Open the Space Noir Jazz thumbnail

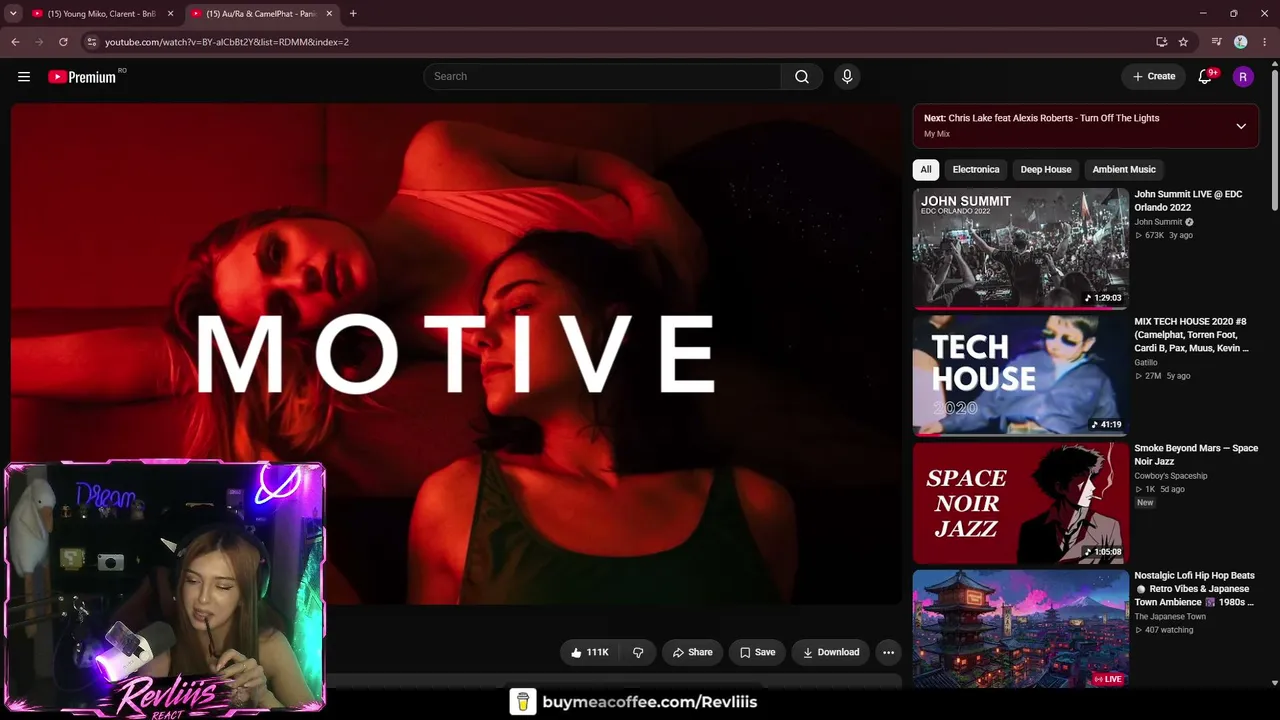click(1021, 503)
